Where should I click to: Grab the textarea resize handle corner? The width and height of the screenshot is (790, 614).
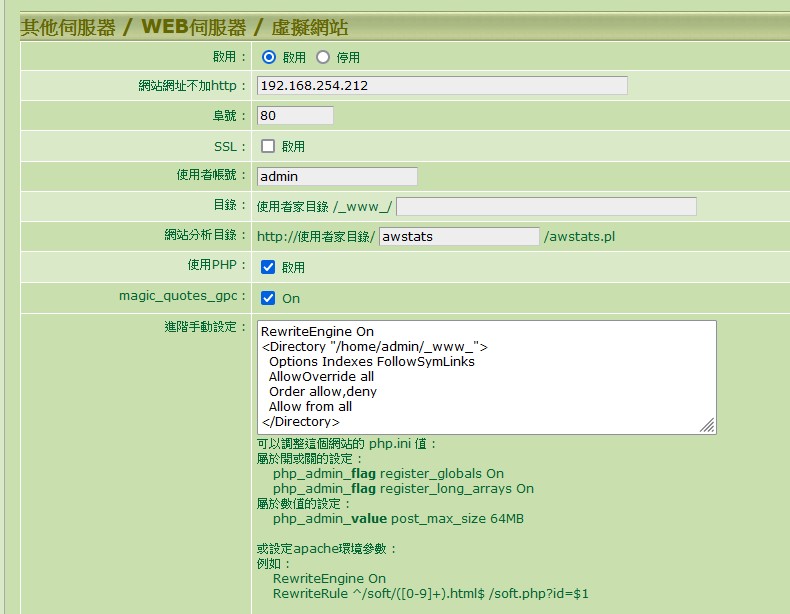(x=708, y=426)
